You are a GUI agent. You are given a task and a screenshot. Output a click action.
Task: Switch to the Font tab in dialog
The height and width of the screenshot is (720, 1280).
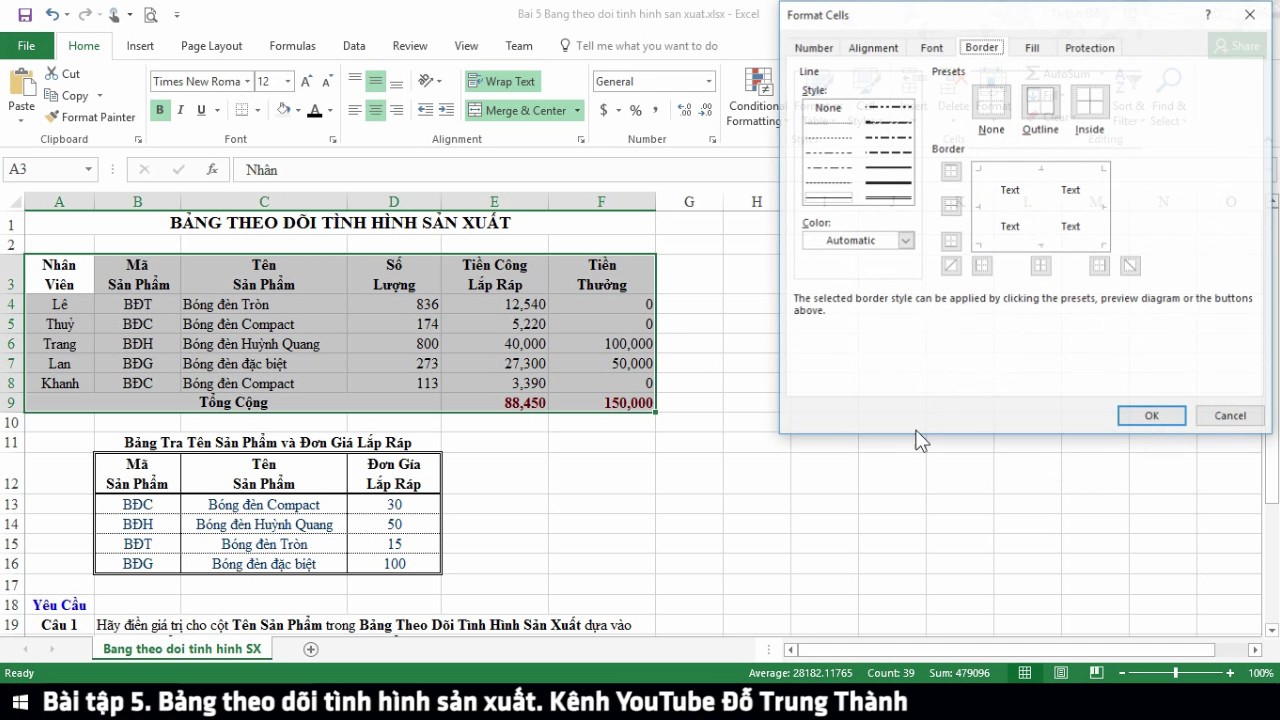[x=931, y=48]
